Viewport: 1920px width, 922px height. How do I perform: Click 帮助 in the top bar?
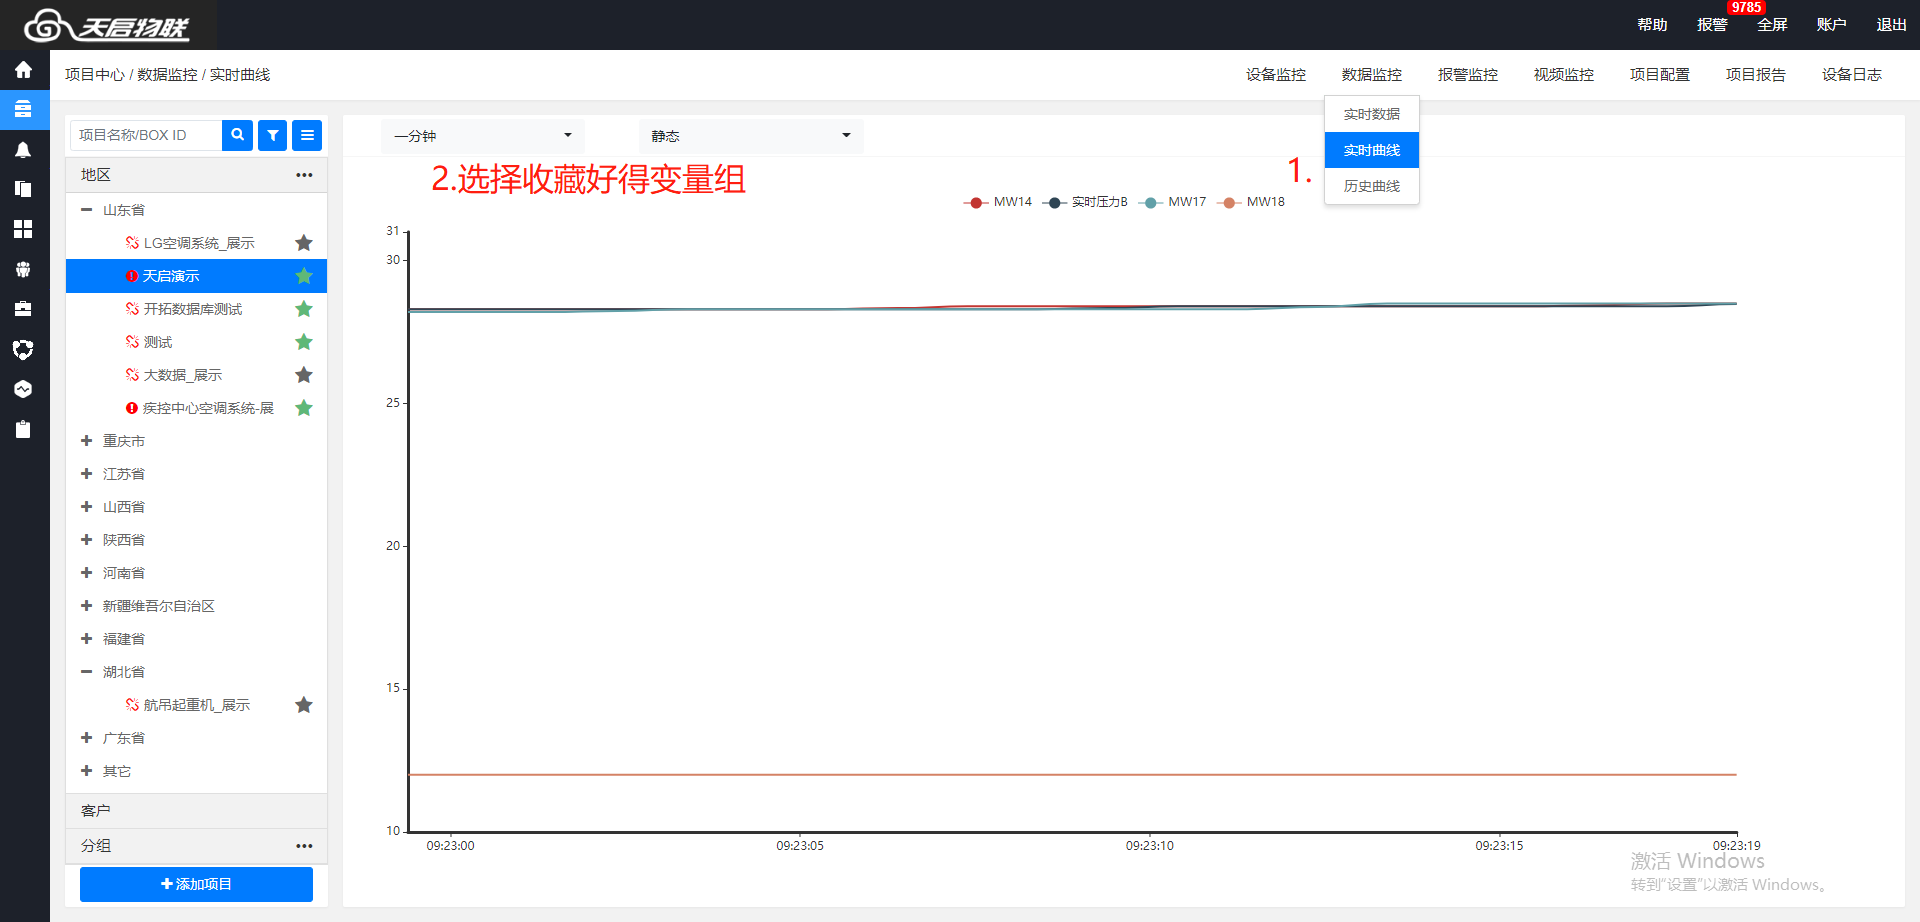coord(1652,25)
